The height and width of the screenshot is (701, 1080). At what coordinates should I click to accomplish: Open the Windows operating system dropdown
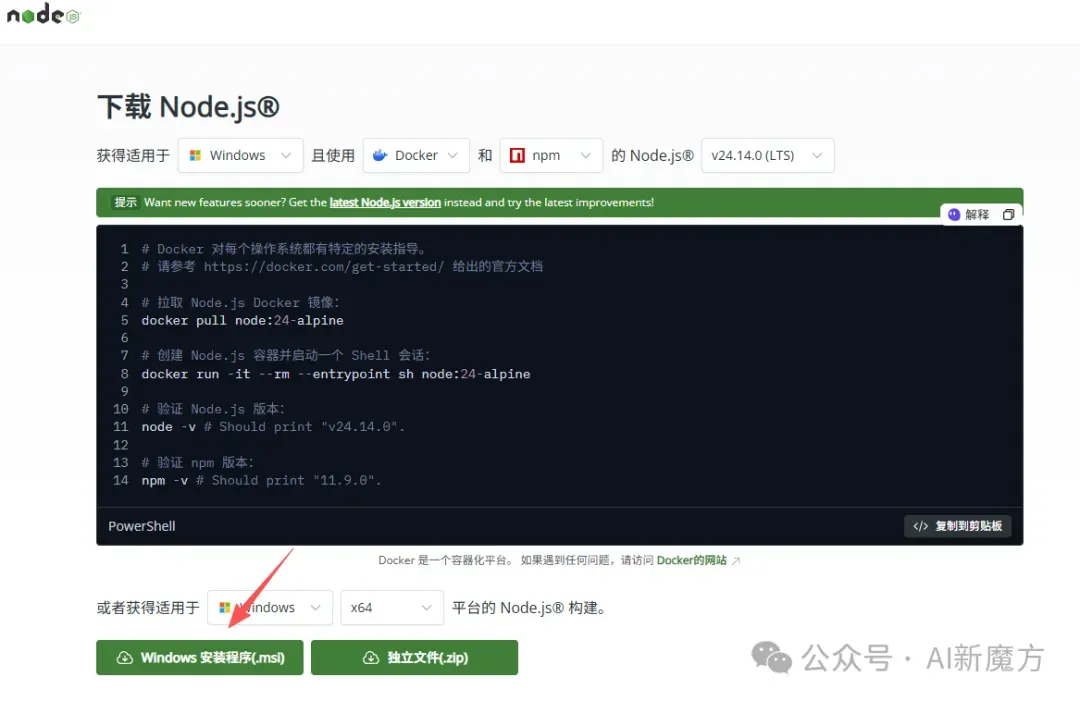(240, 156)
